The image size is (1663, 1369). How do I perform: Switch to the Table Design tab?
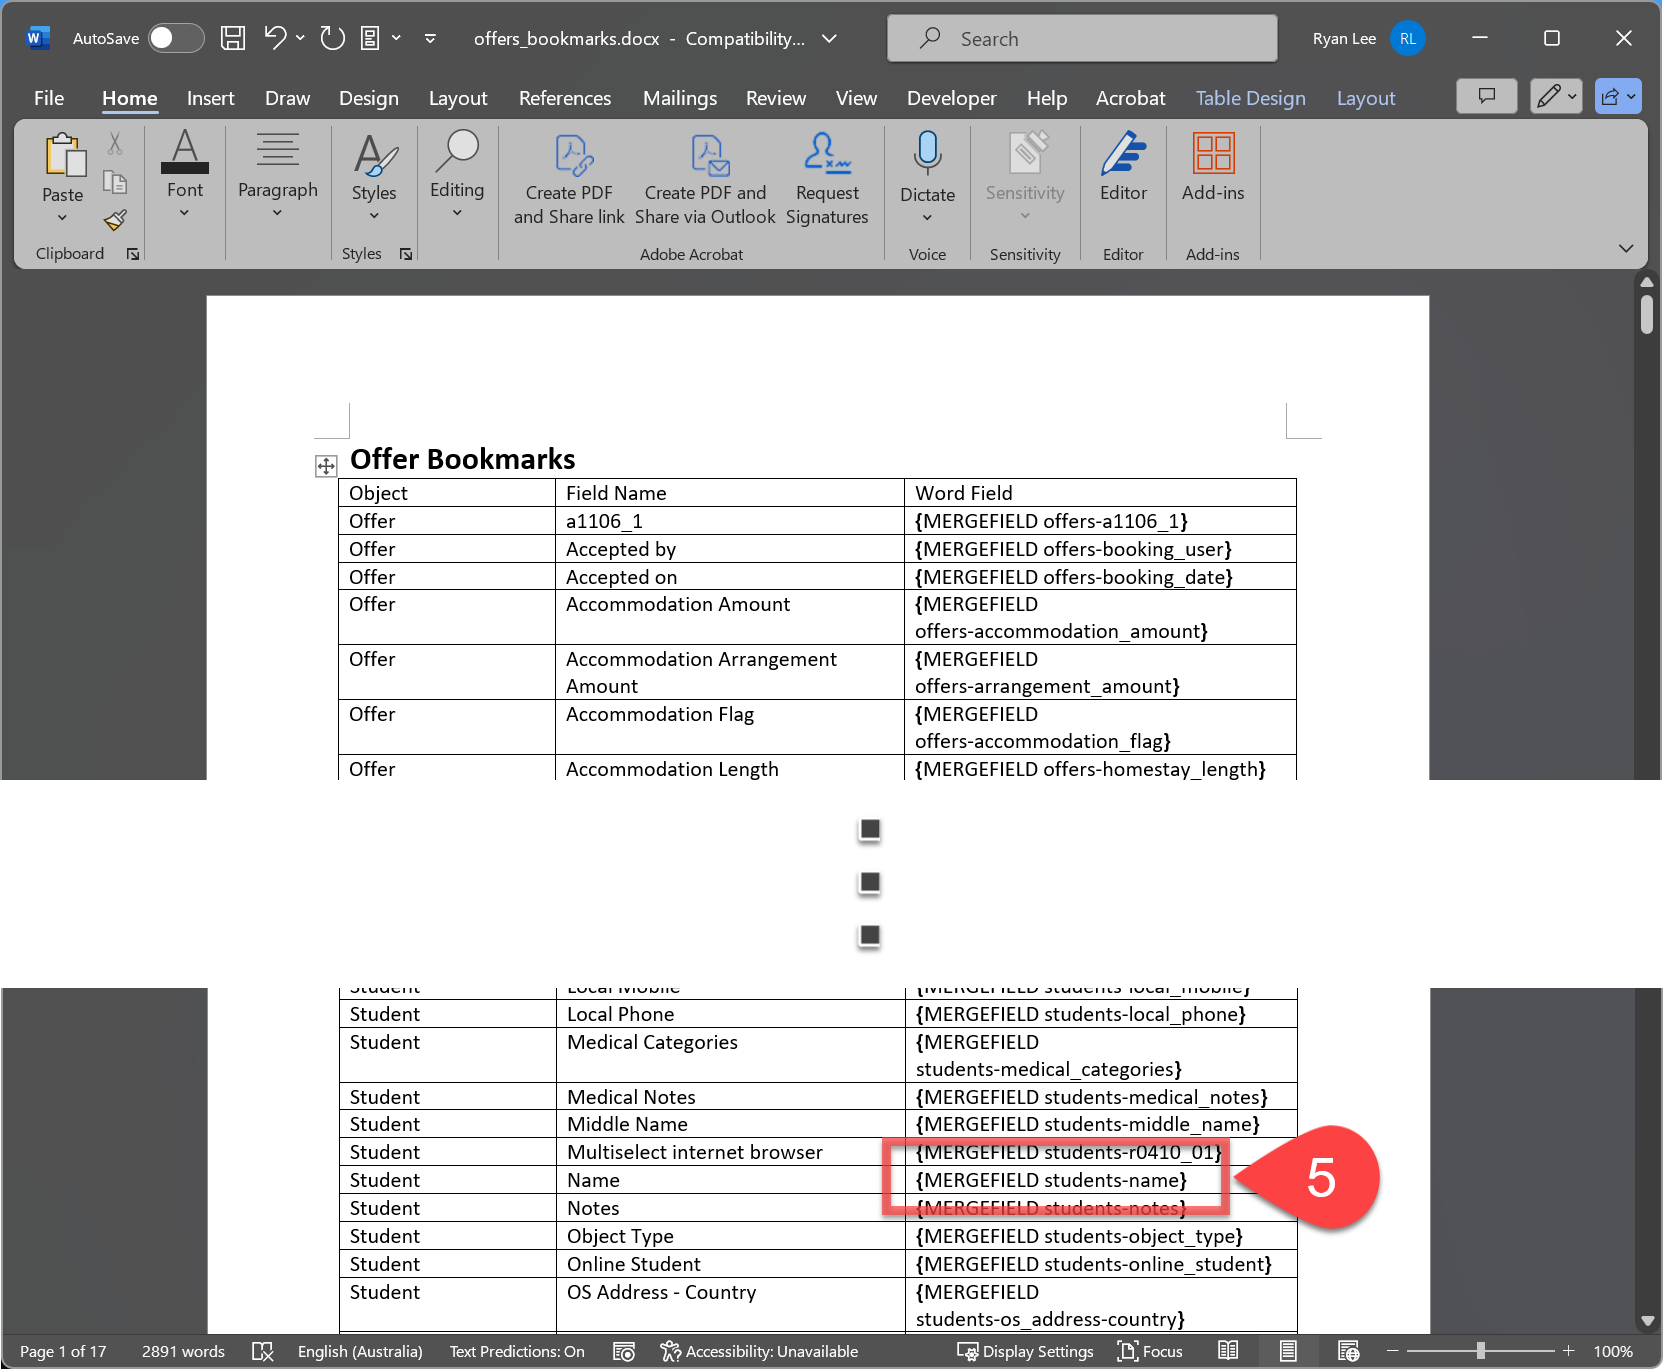click(x=1250, y=98)
